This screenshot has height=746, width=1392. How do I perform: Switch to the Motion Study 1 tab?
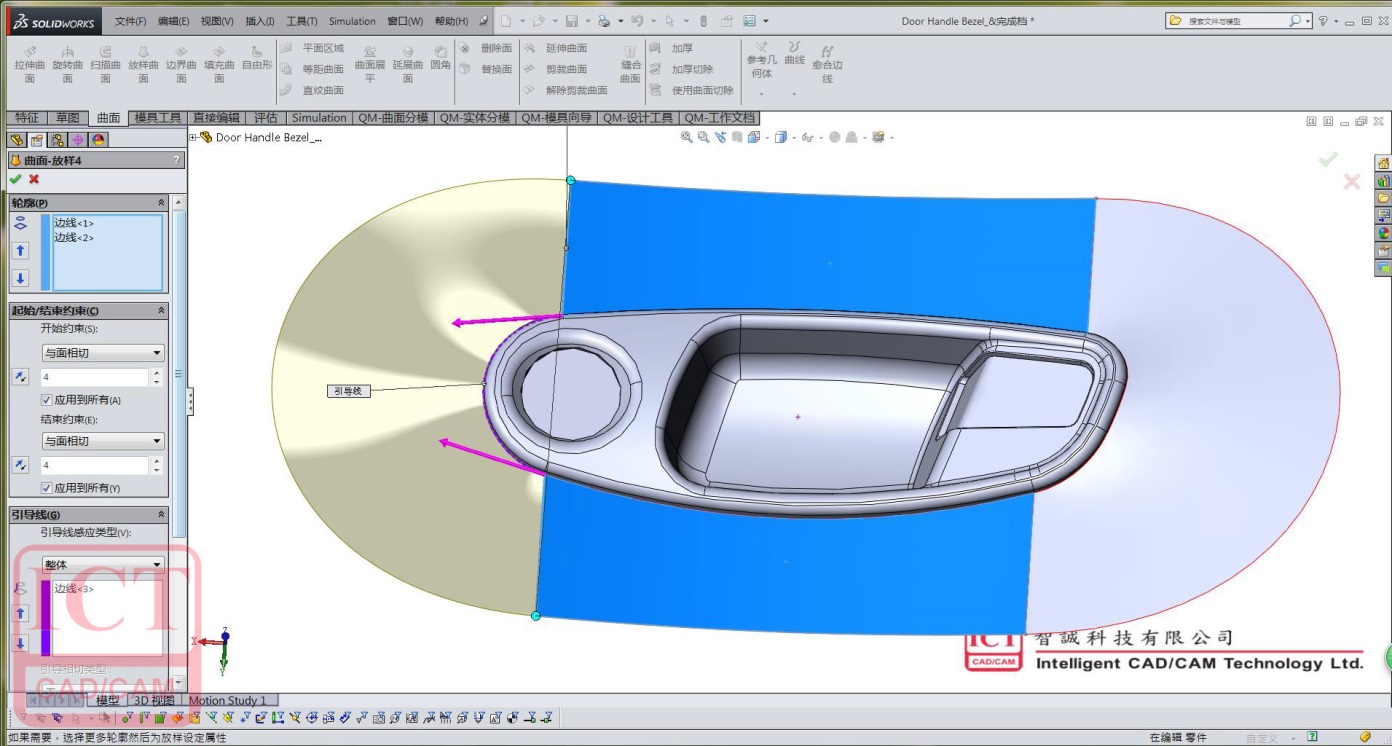[x=228, y=700]
